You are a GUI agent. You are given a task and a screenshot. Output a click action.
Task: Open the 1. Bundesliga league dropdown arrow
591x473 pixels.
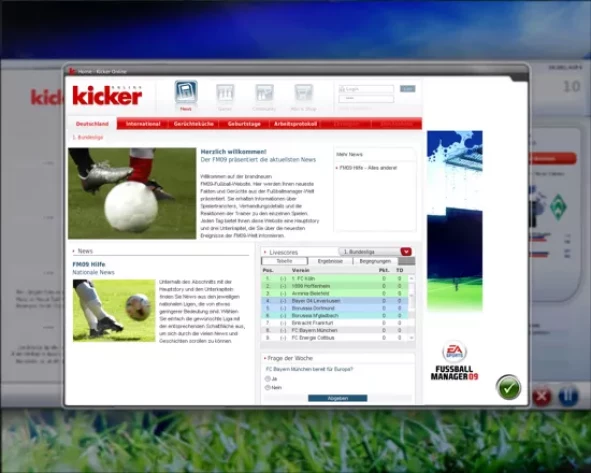406,251
